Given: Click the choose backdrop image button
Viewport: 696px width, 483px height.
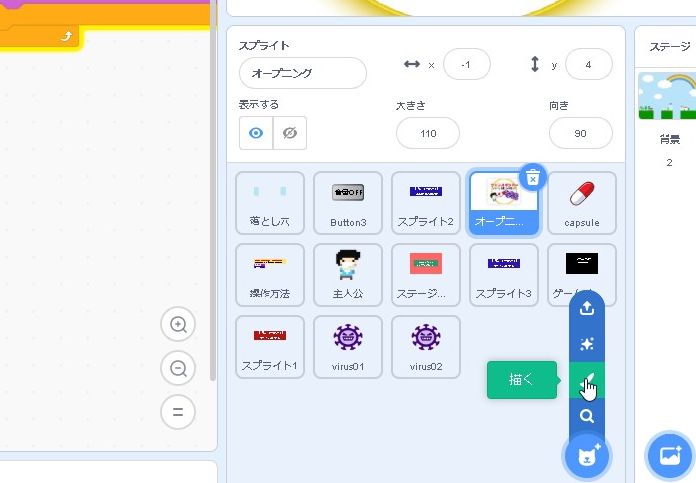Looking at the screenshot, I should coord(670,455).
